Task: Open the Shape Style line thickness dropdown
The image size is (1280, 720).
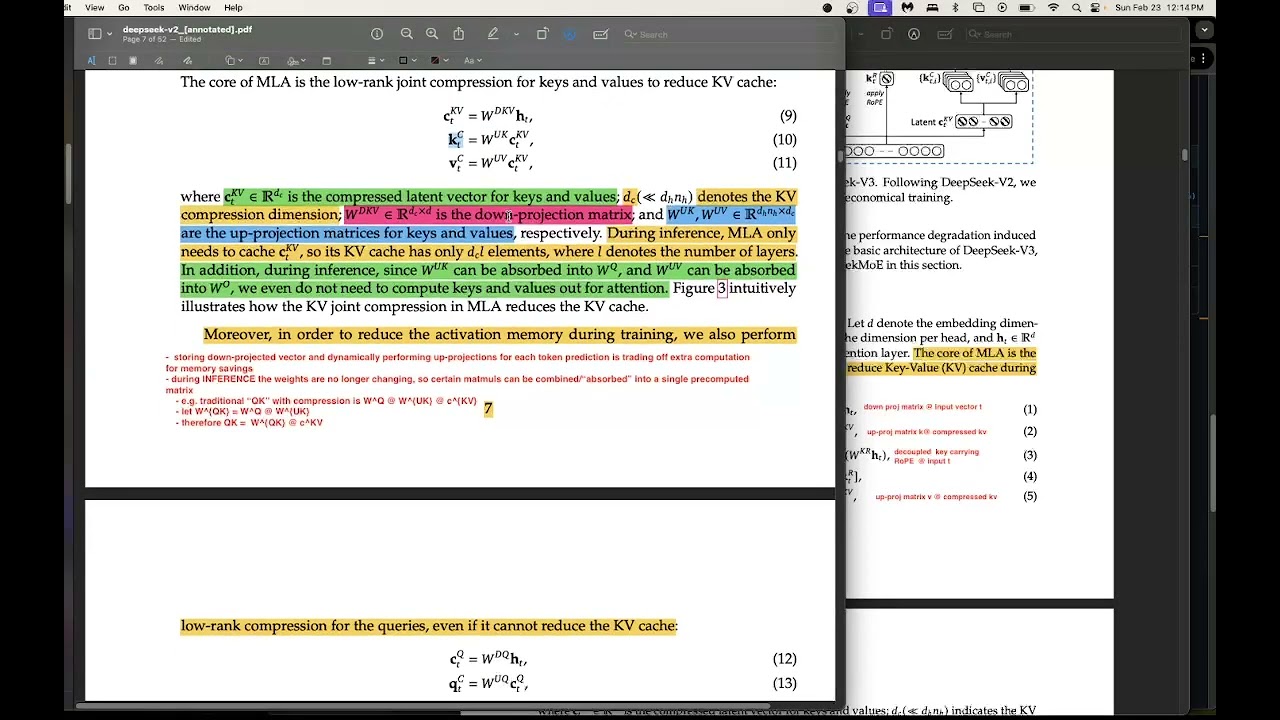Action: click(374, 61)
